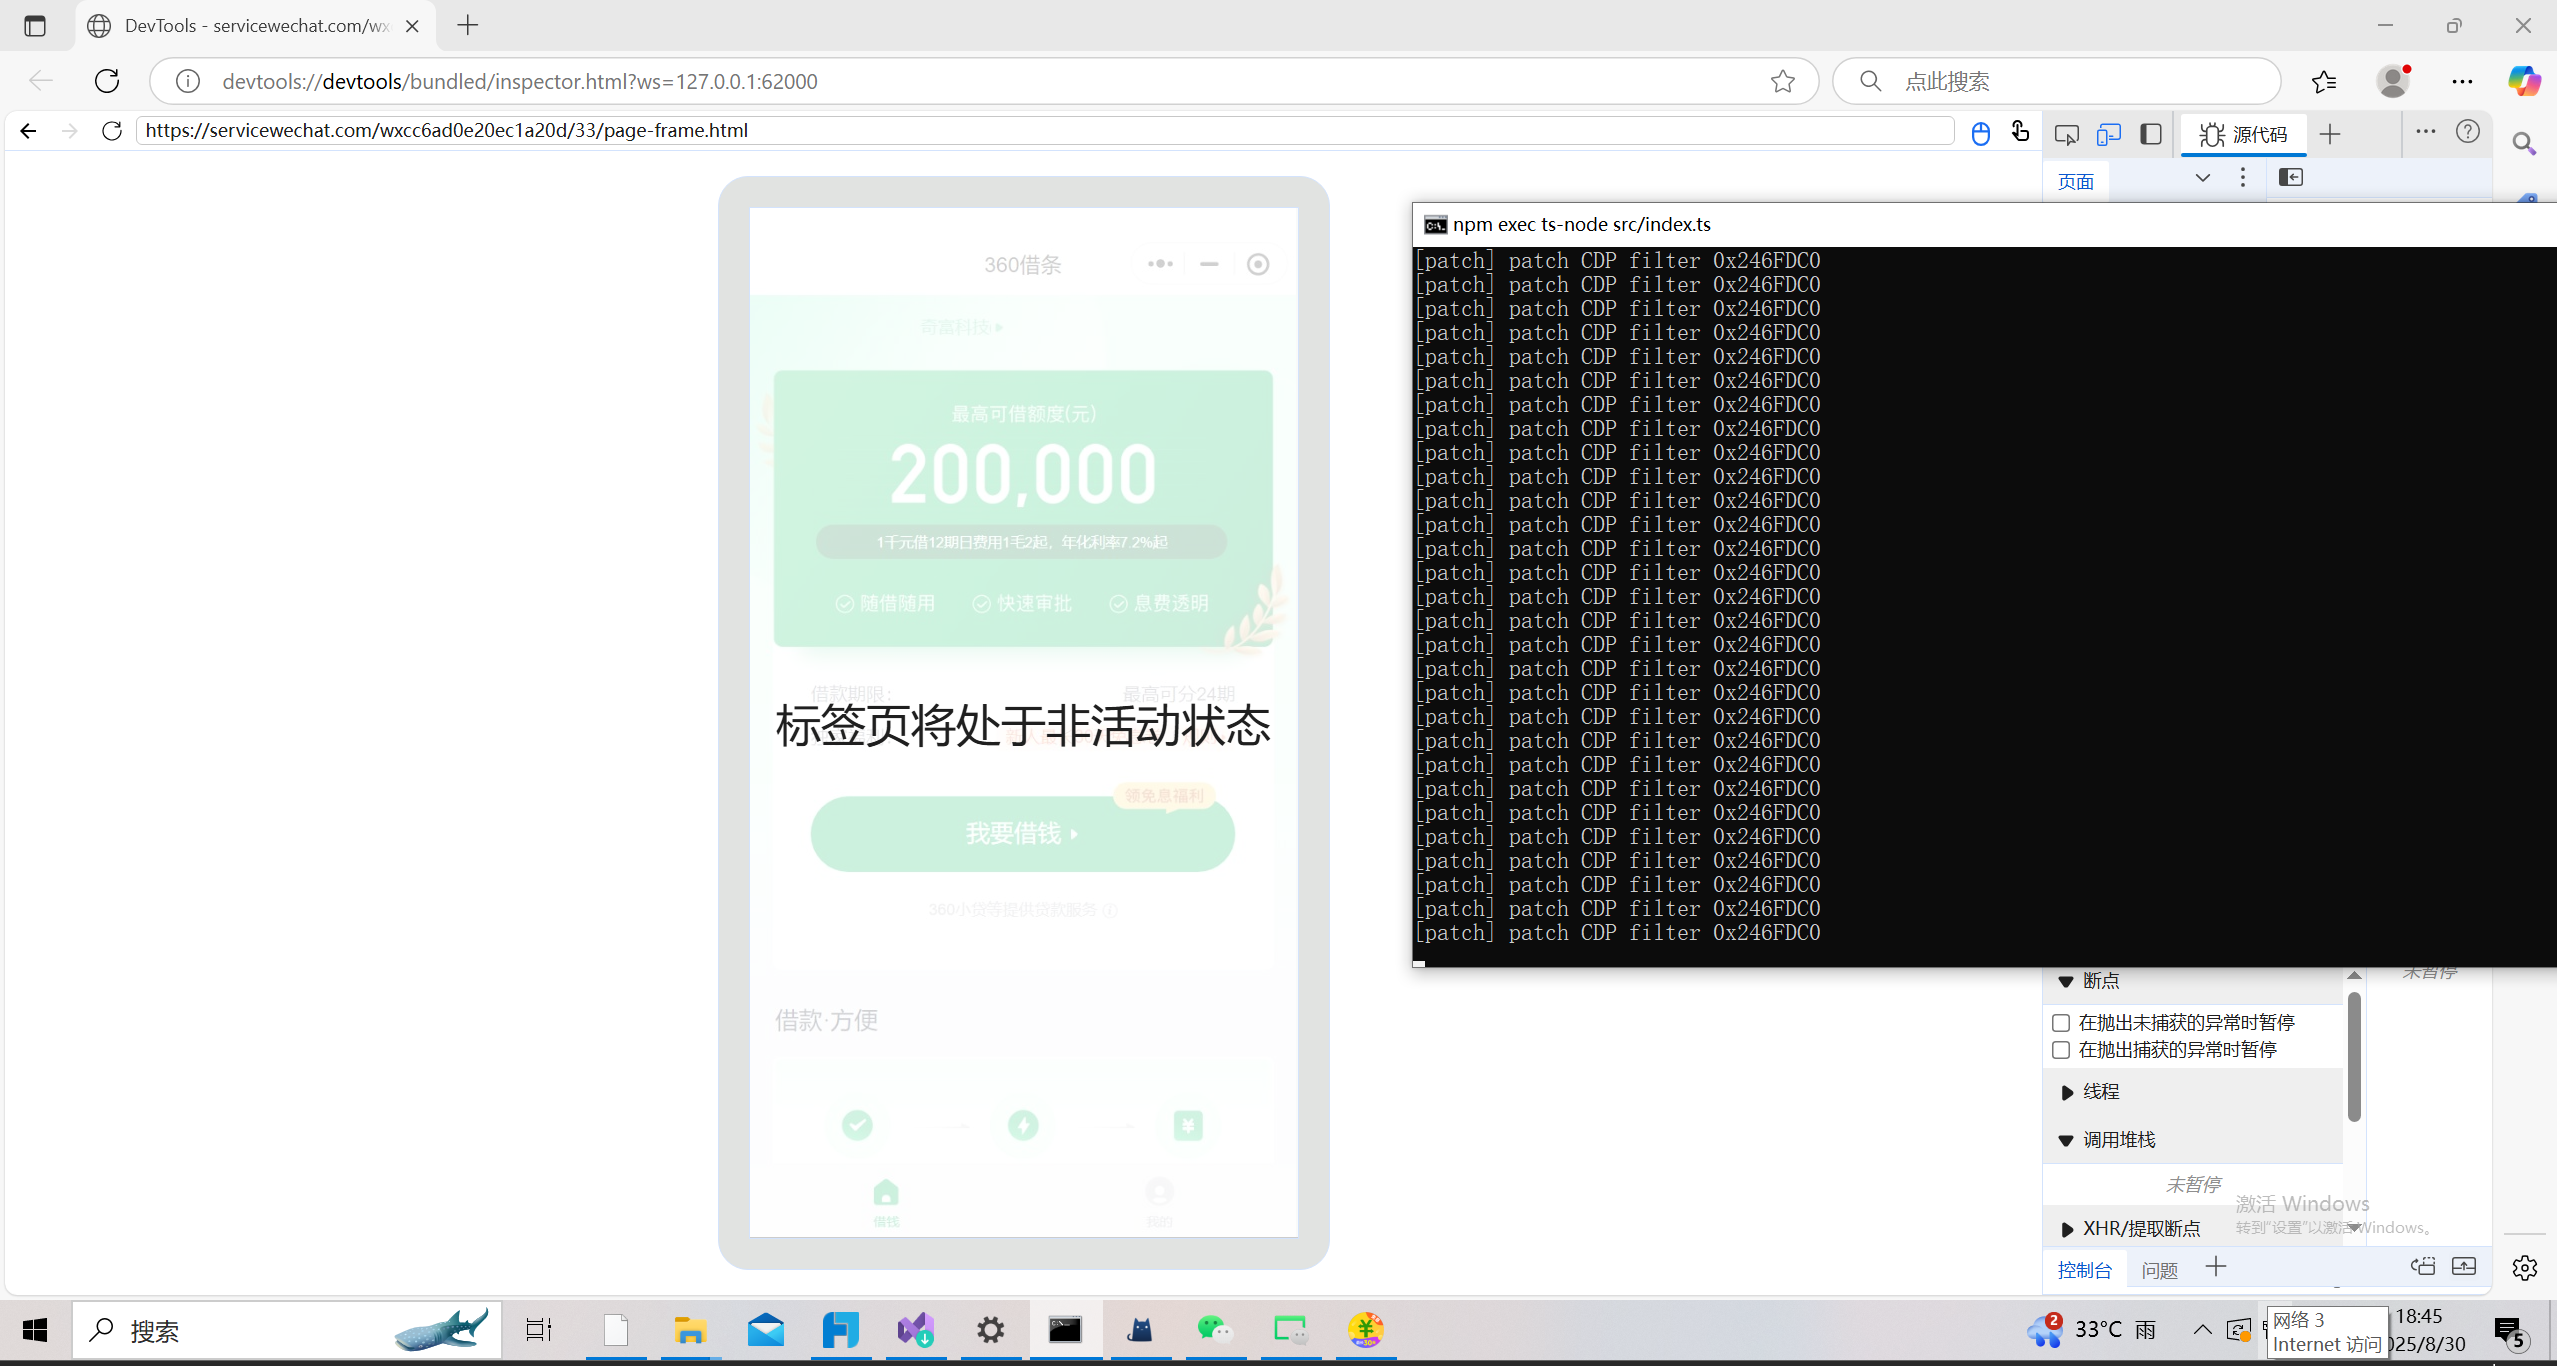Switch to the 问题 Issues tab
2557x1366 pixels.
(2159, 1270)
